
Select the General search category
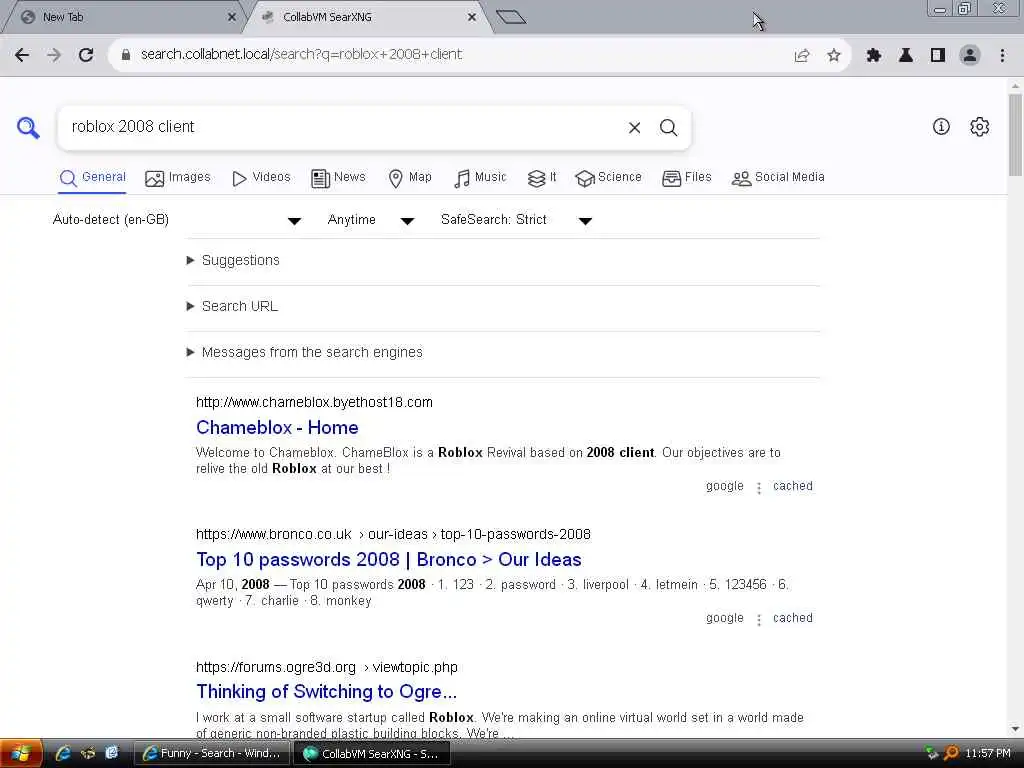pyautogui.click(x=92, y=178)
